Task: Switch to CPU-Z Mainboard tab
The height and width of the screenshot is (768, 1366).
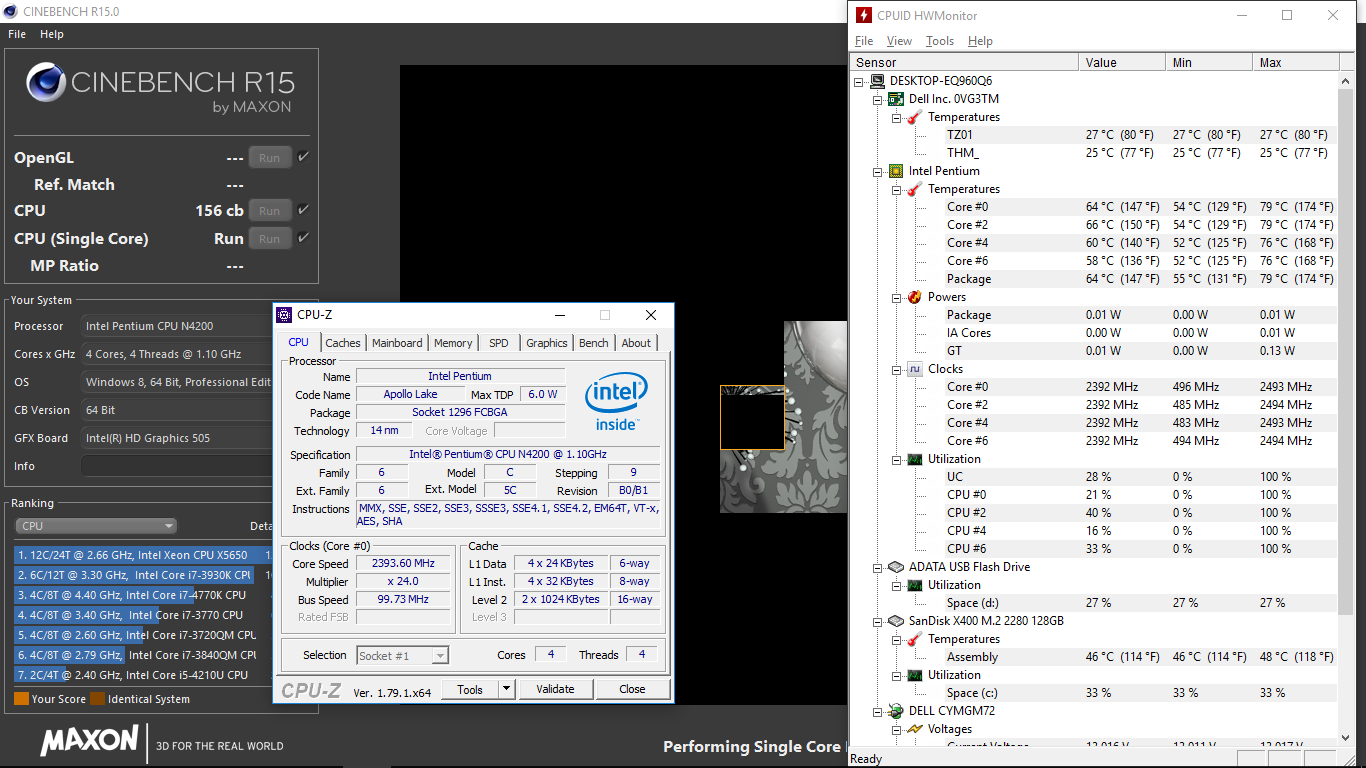Action: 397,343
